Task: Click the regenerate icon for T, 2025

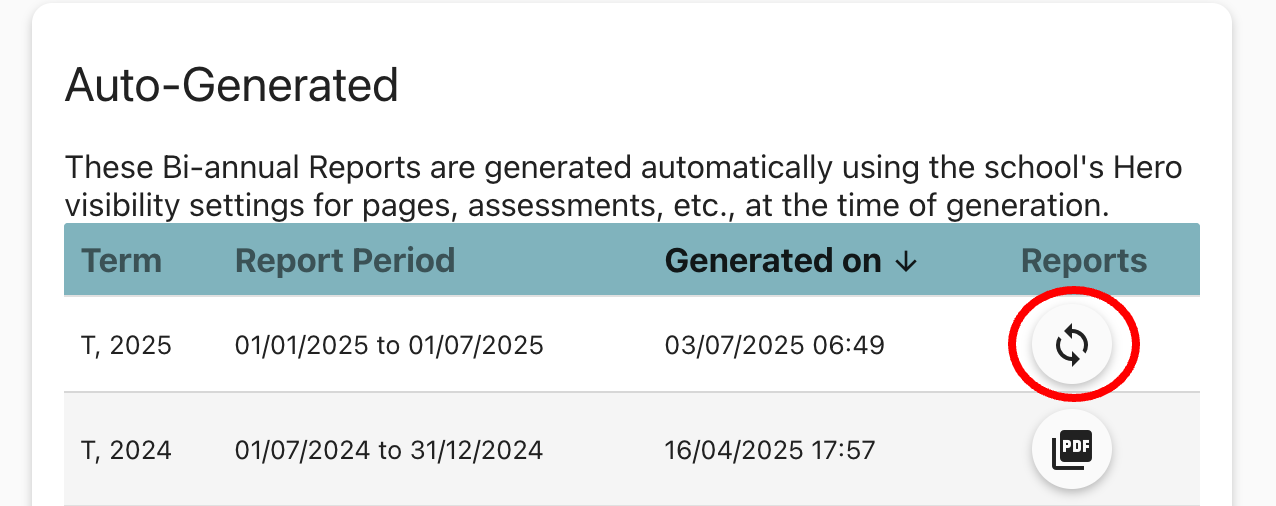Action: [1071, 346]
